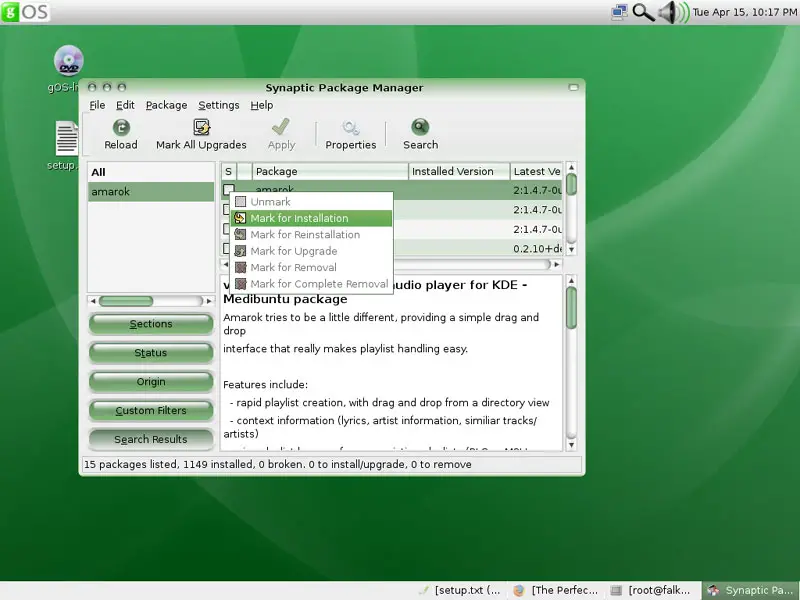800x600 pixels.
Task: Select the setup text file desktop icon
Action: (67, 138)
